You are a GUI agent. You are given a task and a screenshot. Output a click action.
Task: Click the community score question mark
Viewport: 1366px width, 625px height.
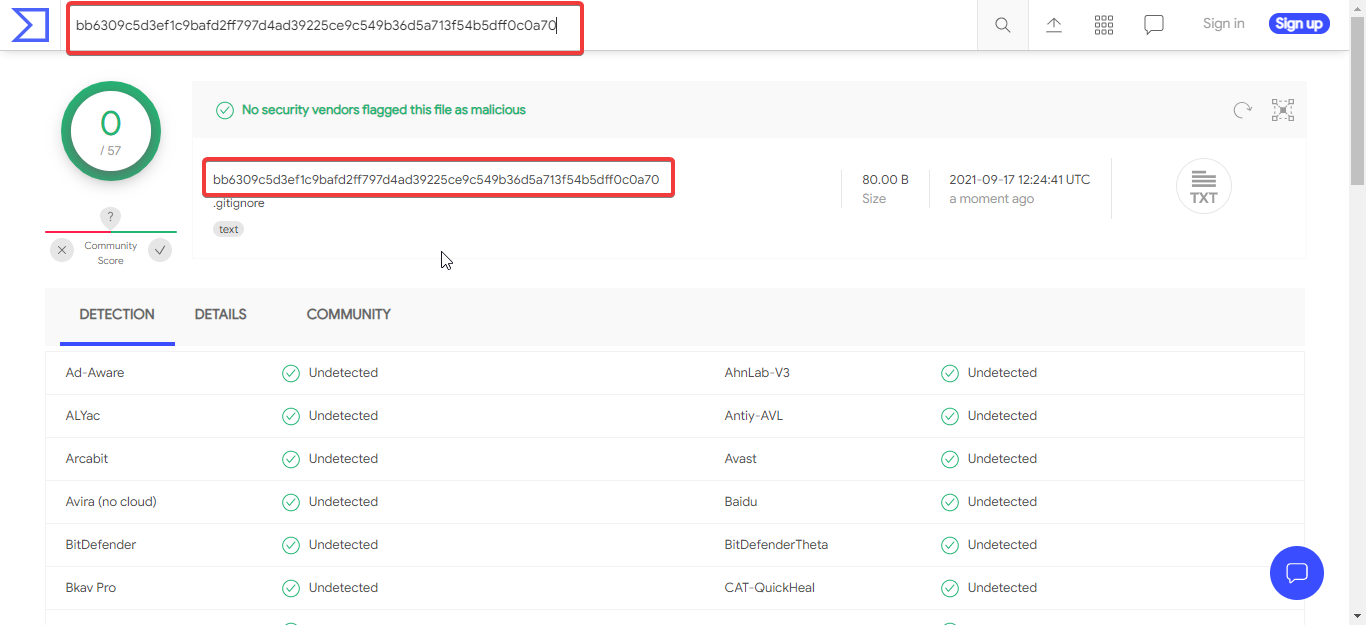coord(111,217)
